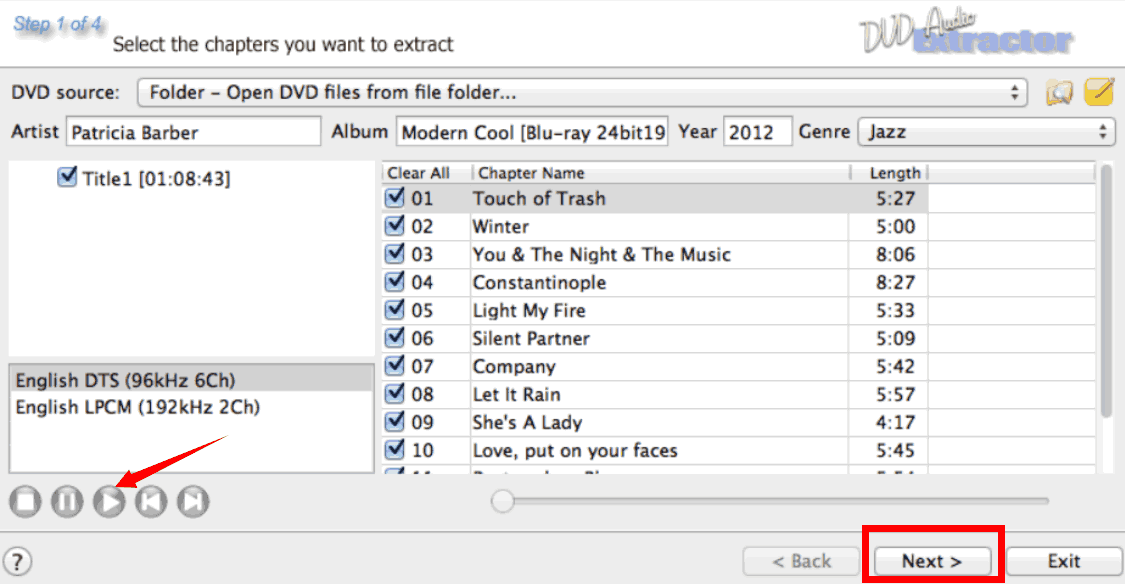Open the DVD folder browse icon

point(1060,93)
